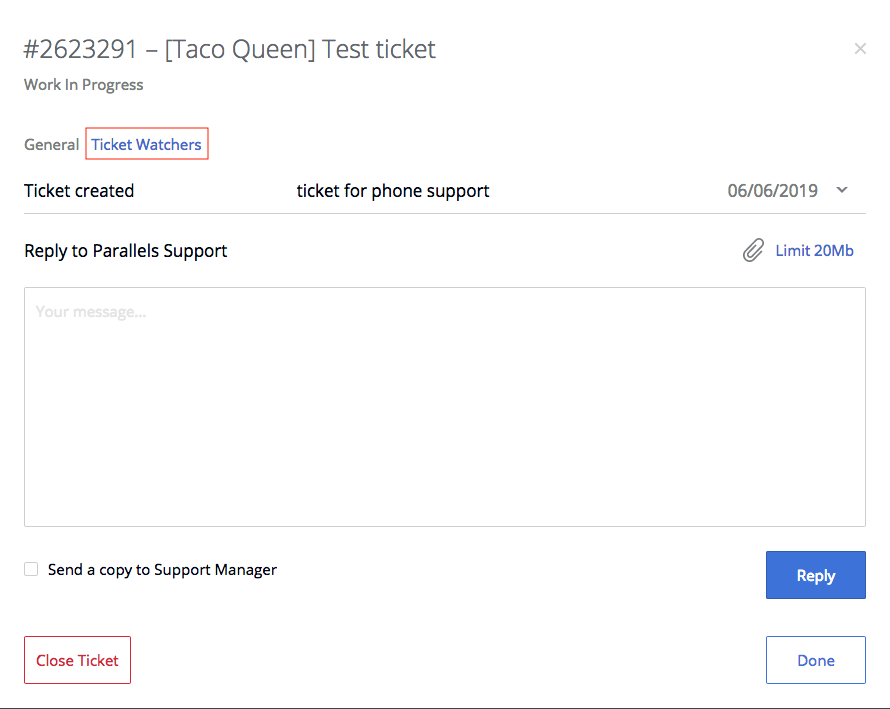Enable Send a copy to Support Manager checkbox
The image size is (890, 709).
pyautogui.click(x=31, y=569)
